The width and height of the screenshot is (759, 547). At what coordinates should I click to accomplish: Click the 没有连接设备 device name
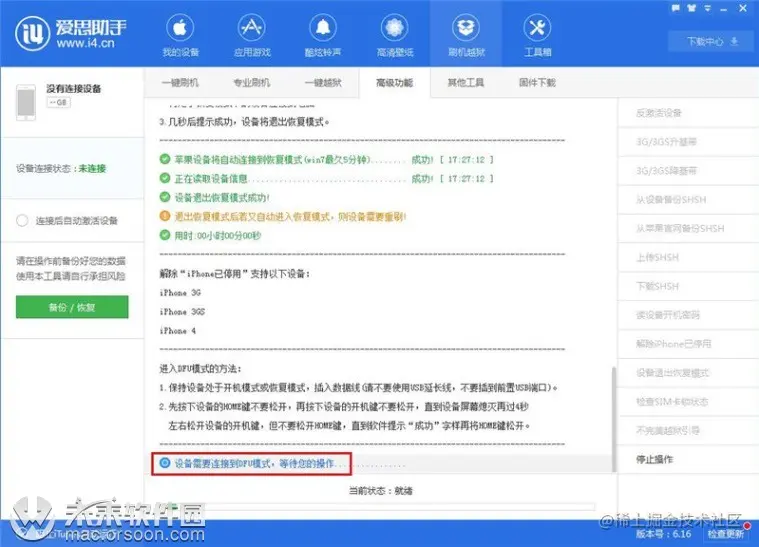click(74, 89)
